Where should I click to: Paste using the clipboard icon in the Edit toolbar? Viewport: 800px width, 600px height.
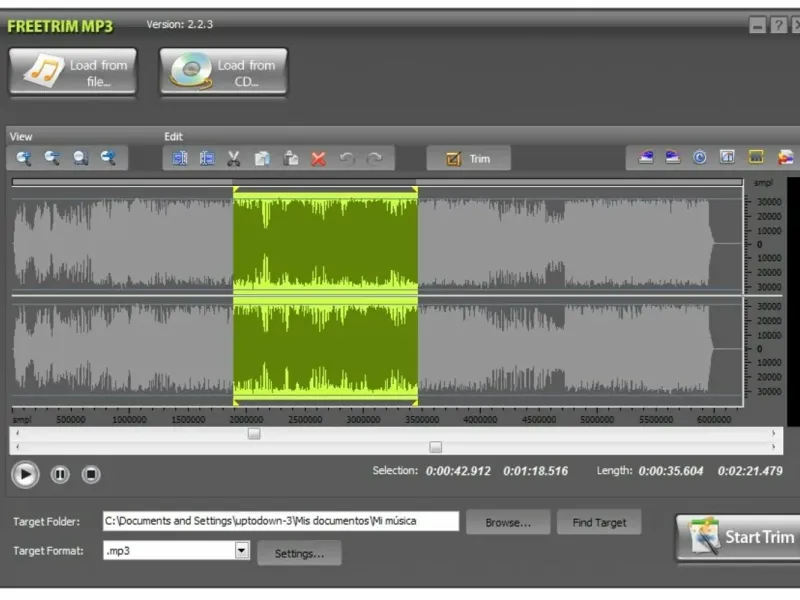tap(291, 158)
